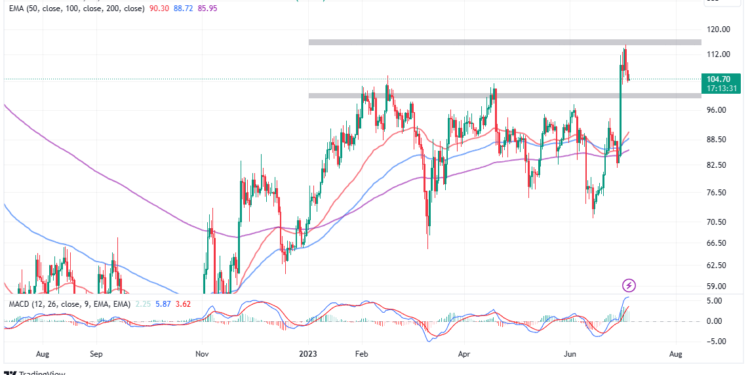
Task: Click the 88.50 price axis label
Action: tap(718, 139)
